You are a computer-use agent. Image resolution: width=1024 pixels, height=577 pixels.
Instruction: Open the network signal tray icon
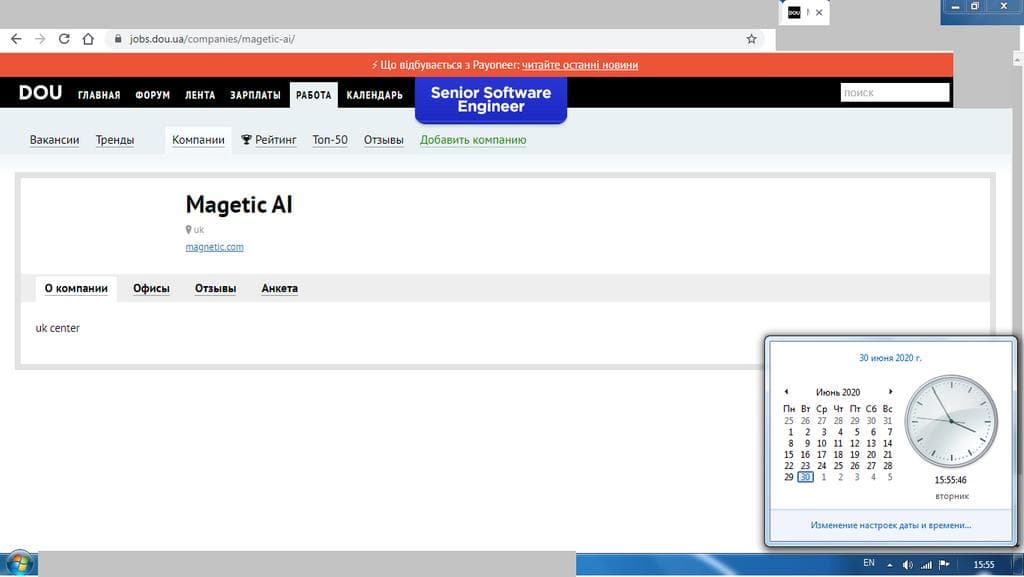[x=926, y=565]
